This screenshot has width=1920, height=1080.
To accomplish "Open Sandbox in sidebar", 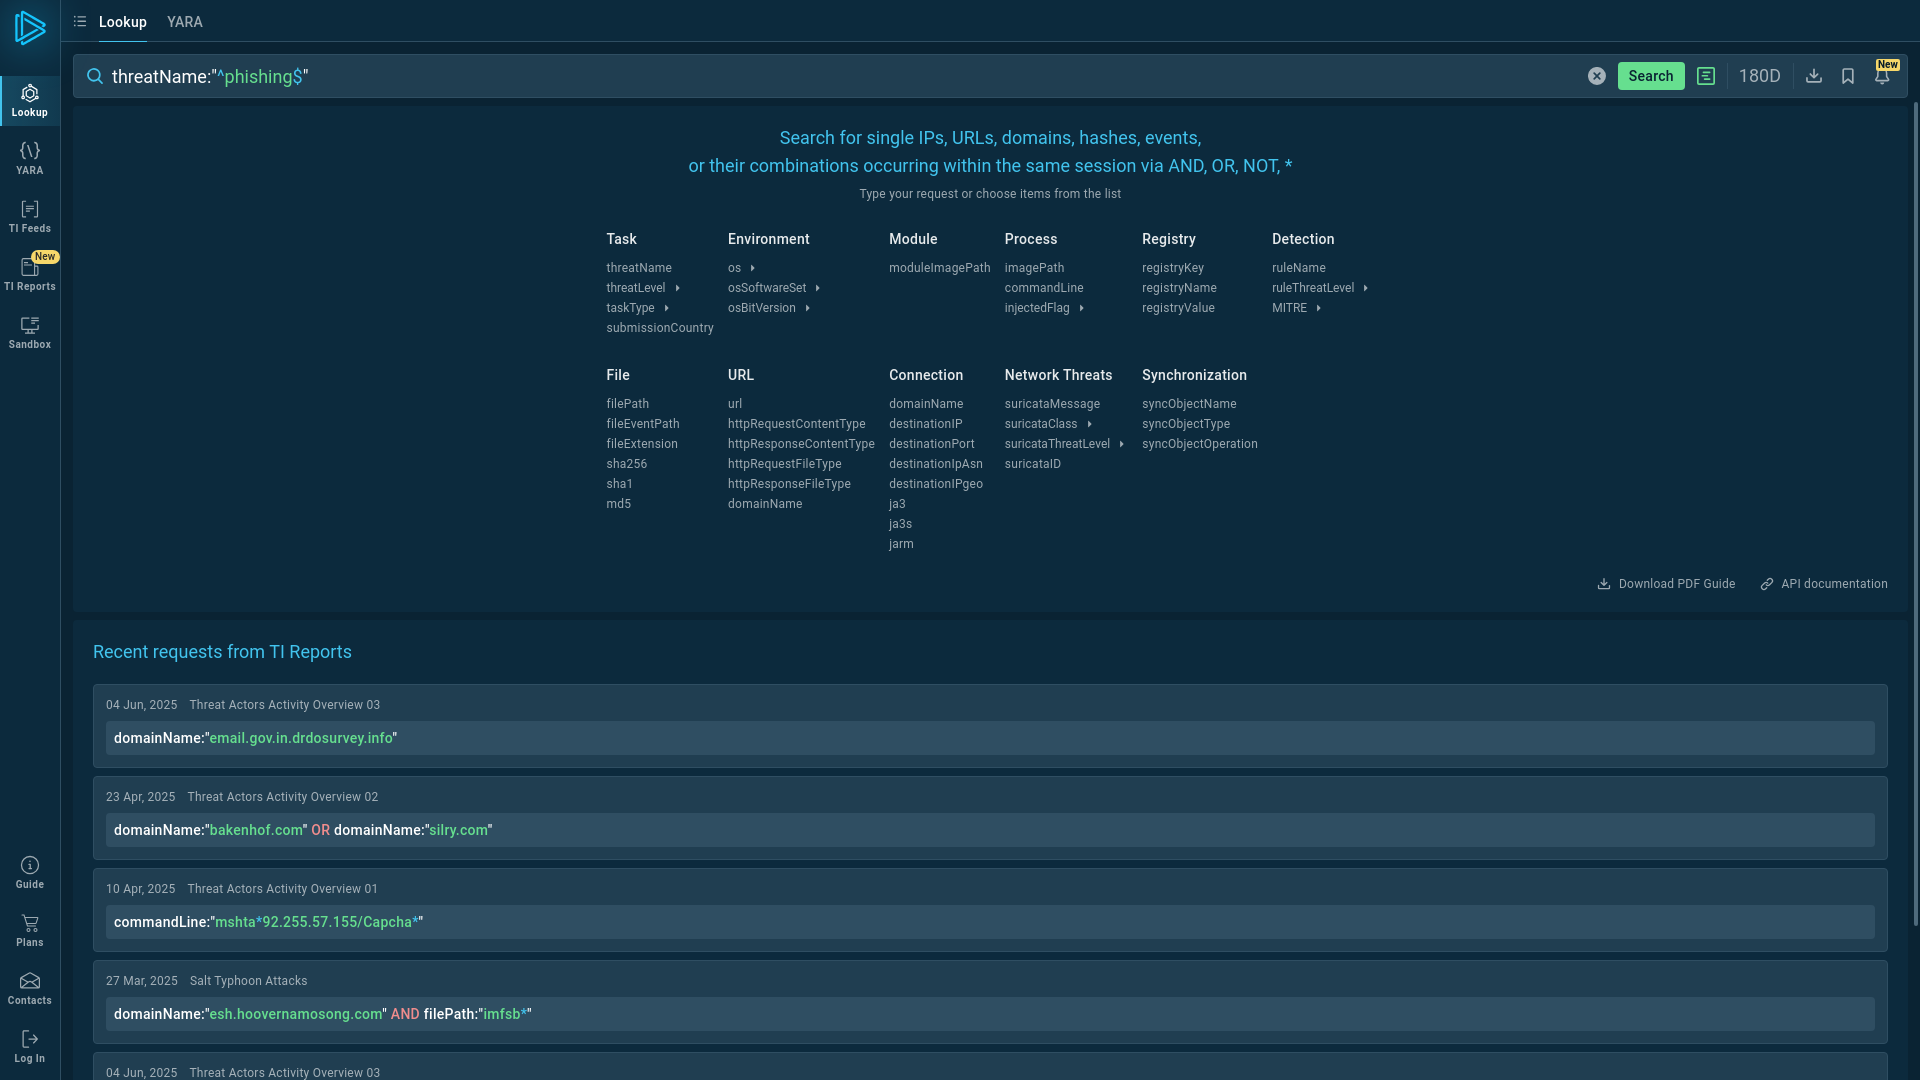I will tap(30, 333).
